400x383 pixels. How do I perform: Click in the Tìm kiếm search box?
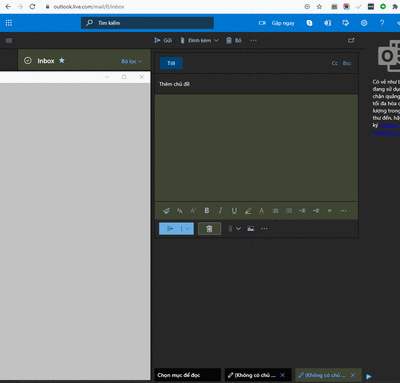(x=147, y=23)
